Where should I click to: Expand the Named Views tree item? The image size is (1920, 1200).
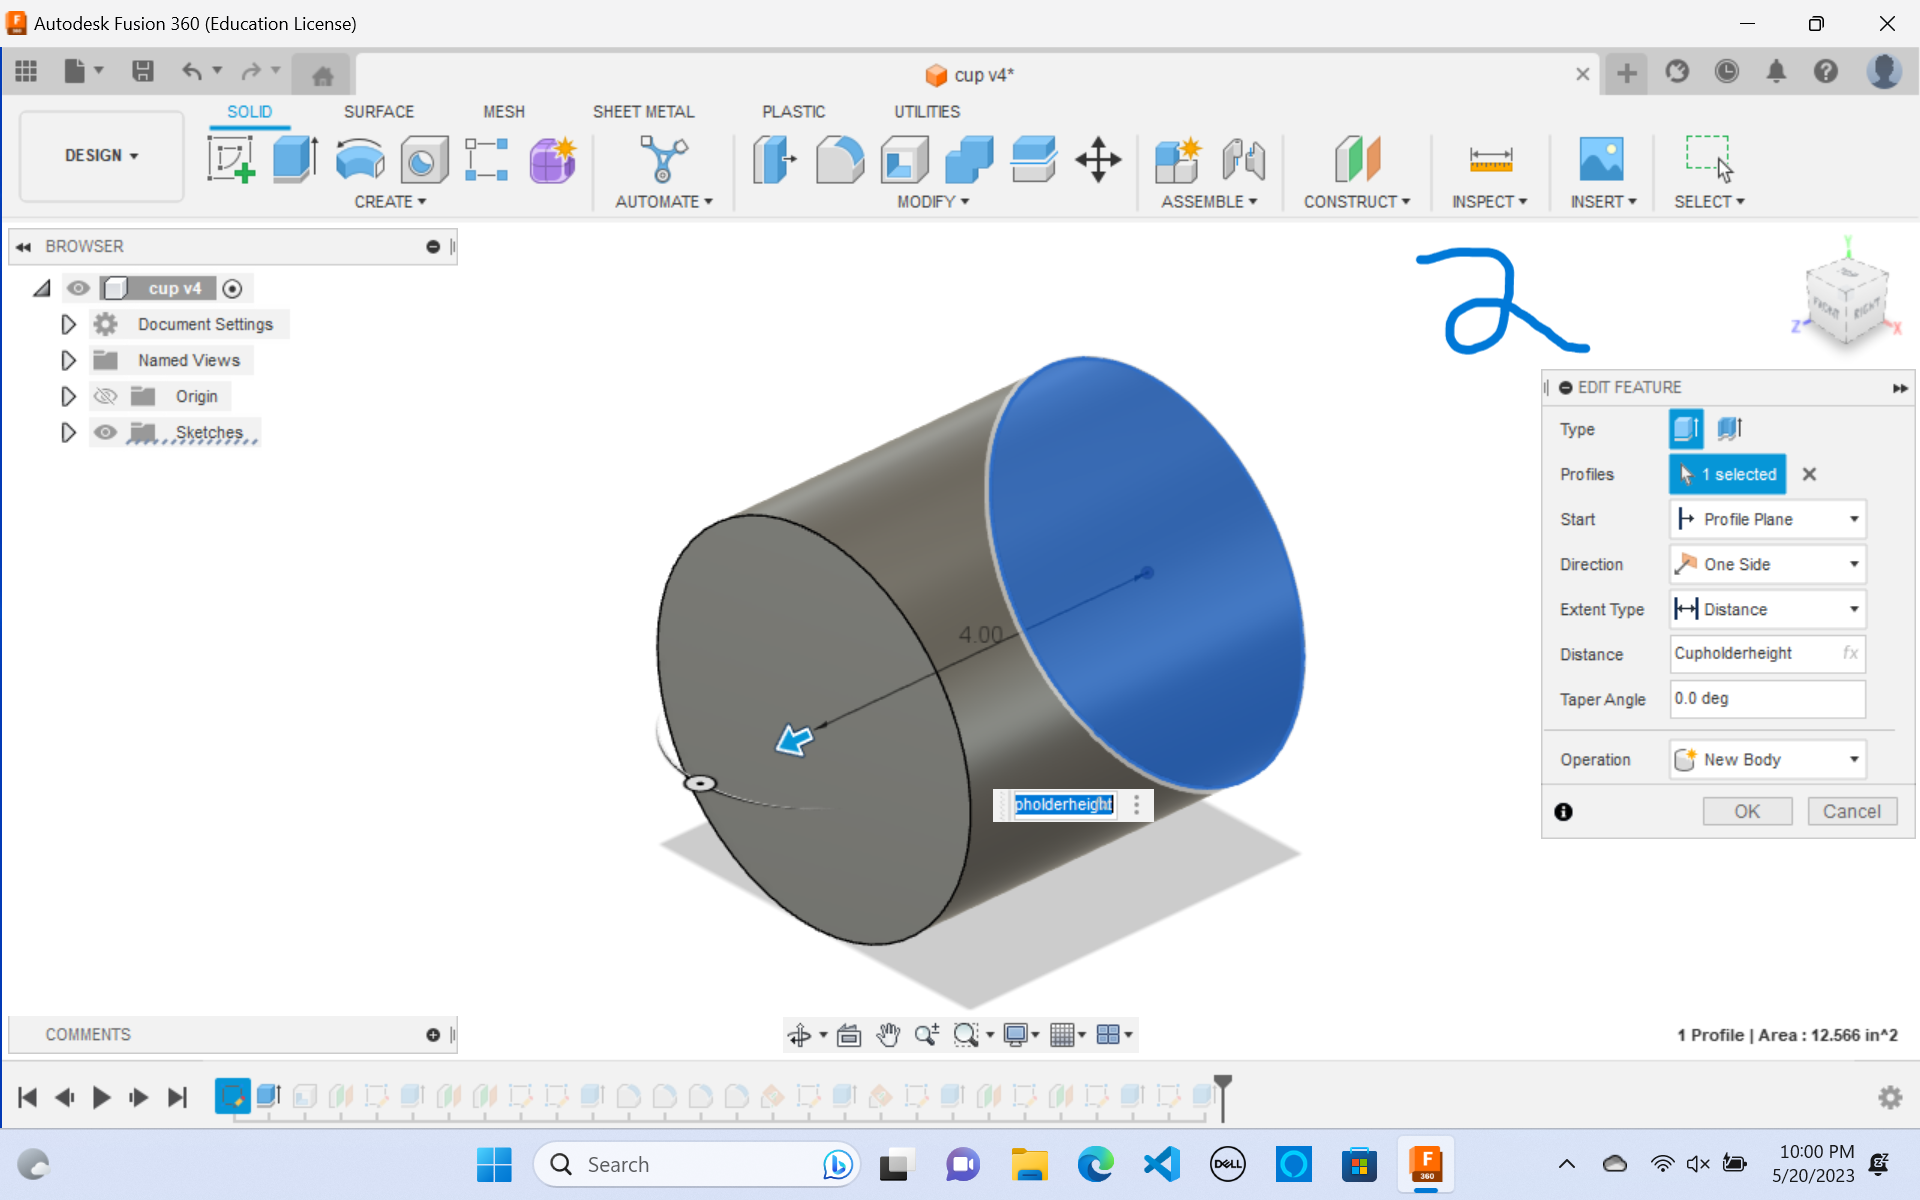click(68, 359)
